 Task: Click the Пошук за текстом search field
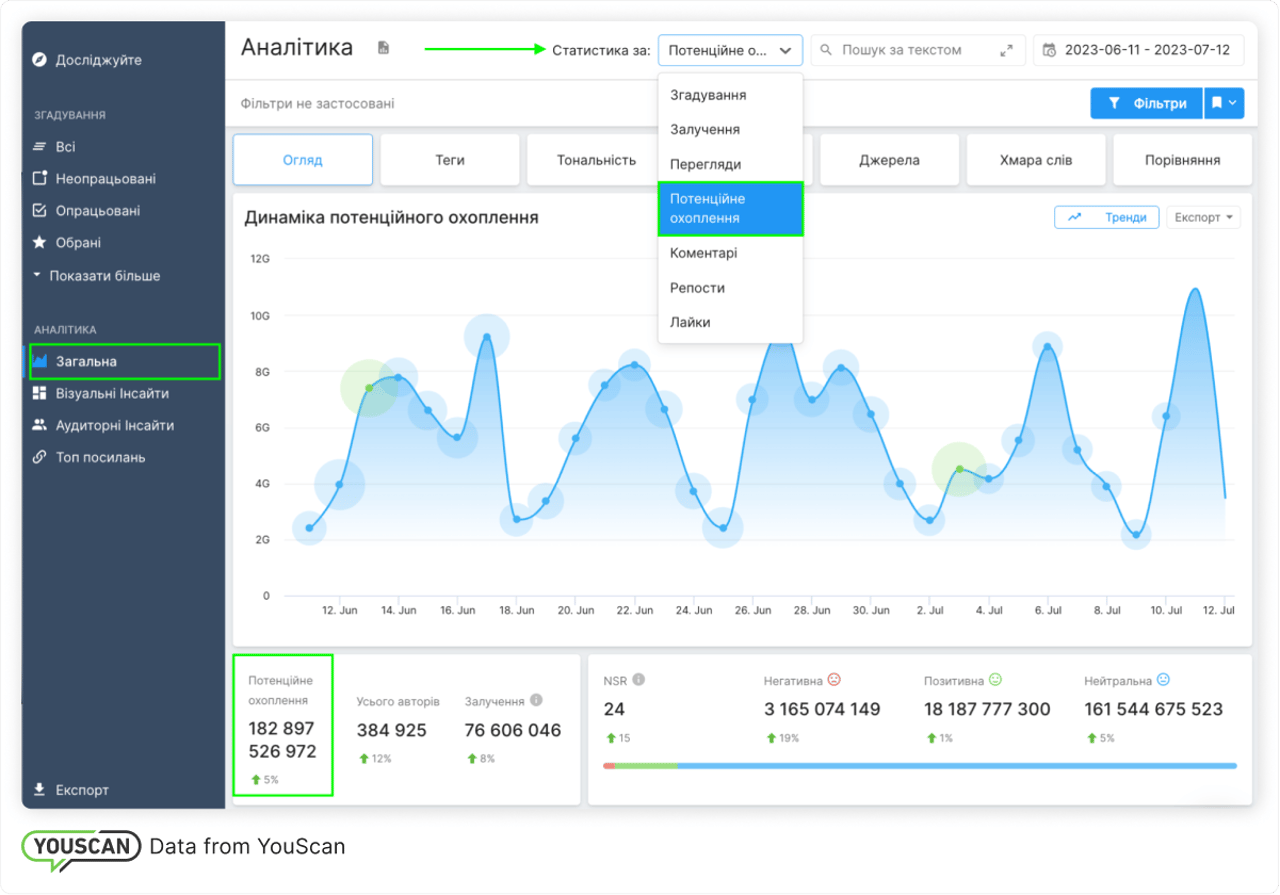tap(910, 50)
